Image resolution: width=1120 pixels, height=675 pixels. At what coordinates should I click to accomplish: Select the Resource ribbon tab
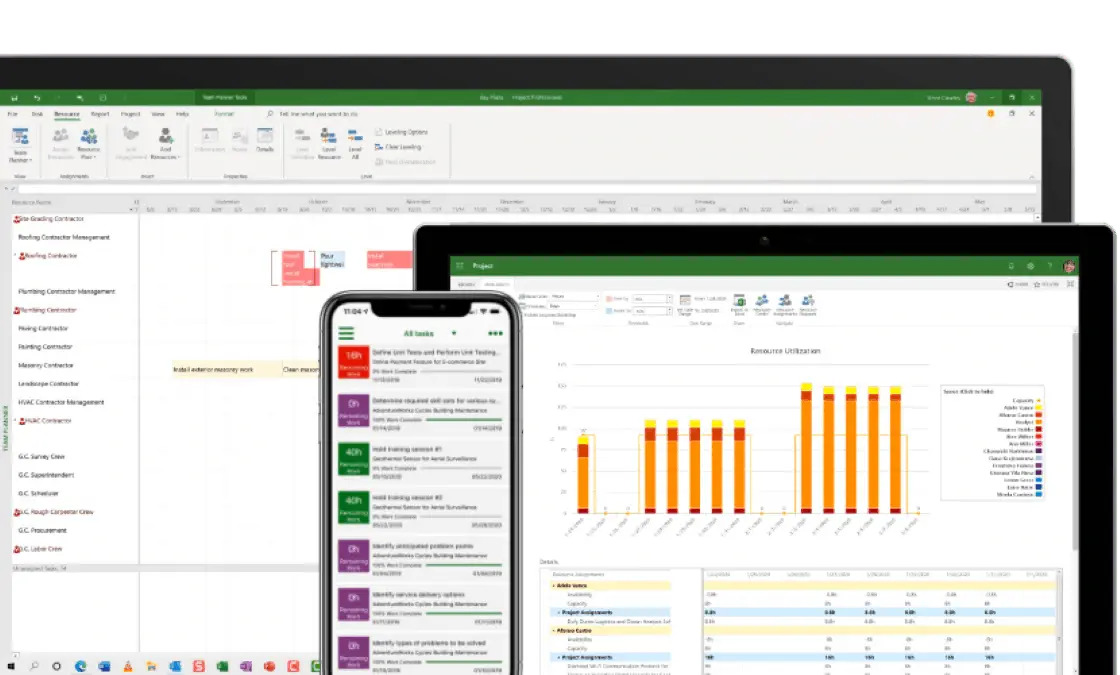click(66, 114)
